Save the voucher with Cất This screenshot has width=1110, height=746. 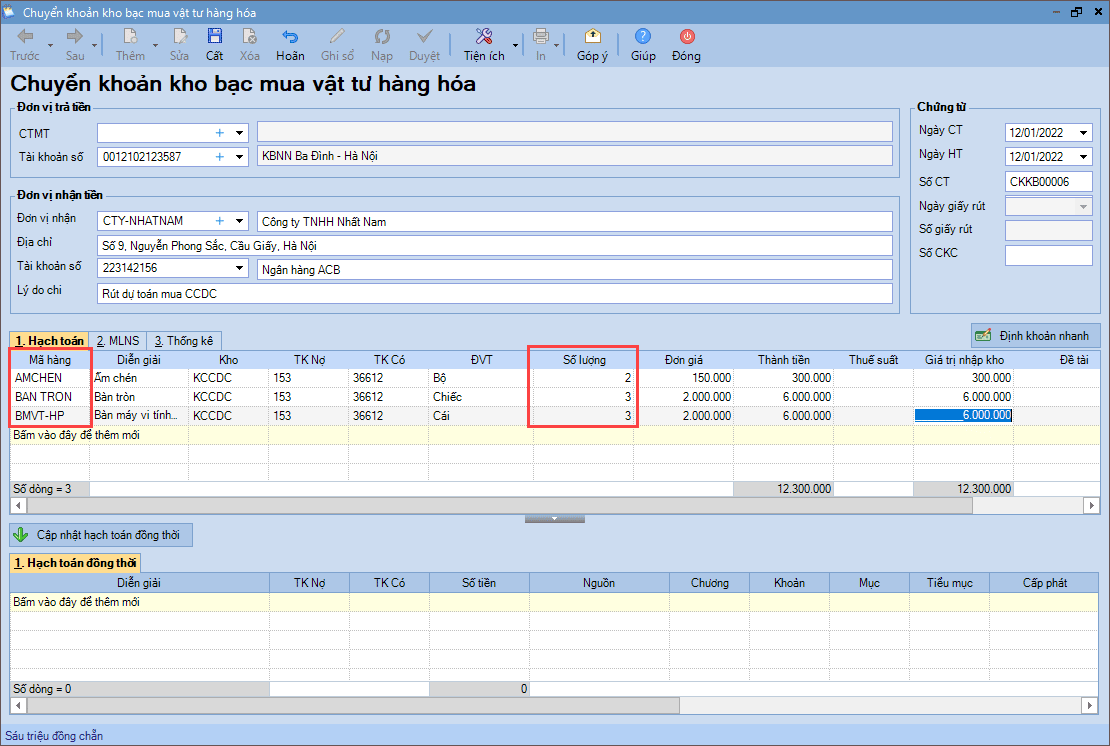click(x=214, y=45)
